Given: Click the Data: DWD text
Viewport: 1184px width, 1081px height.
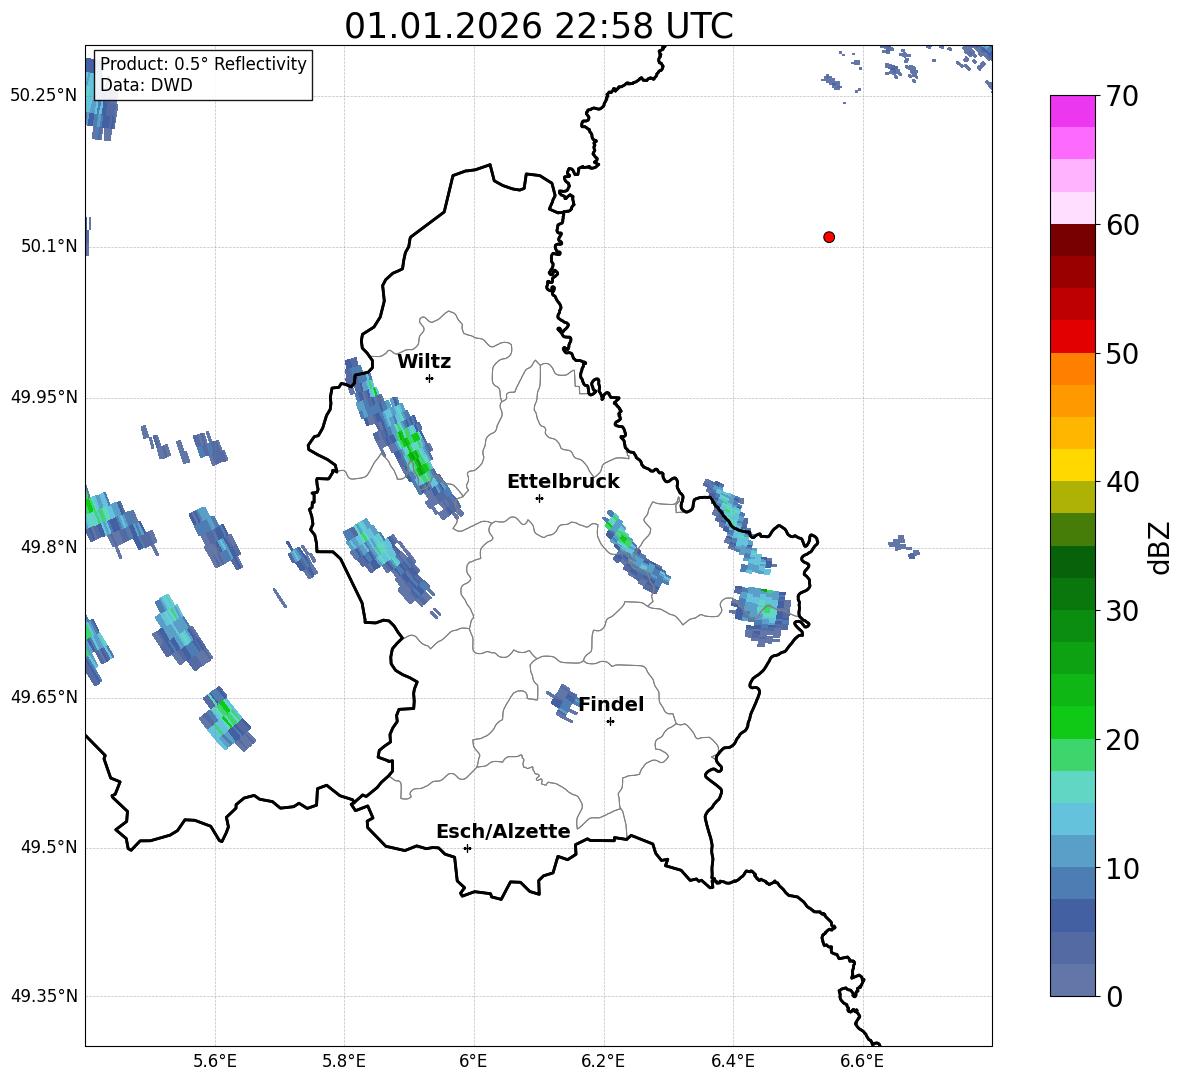Looking at the screenshot, I should coord(146,85).
